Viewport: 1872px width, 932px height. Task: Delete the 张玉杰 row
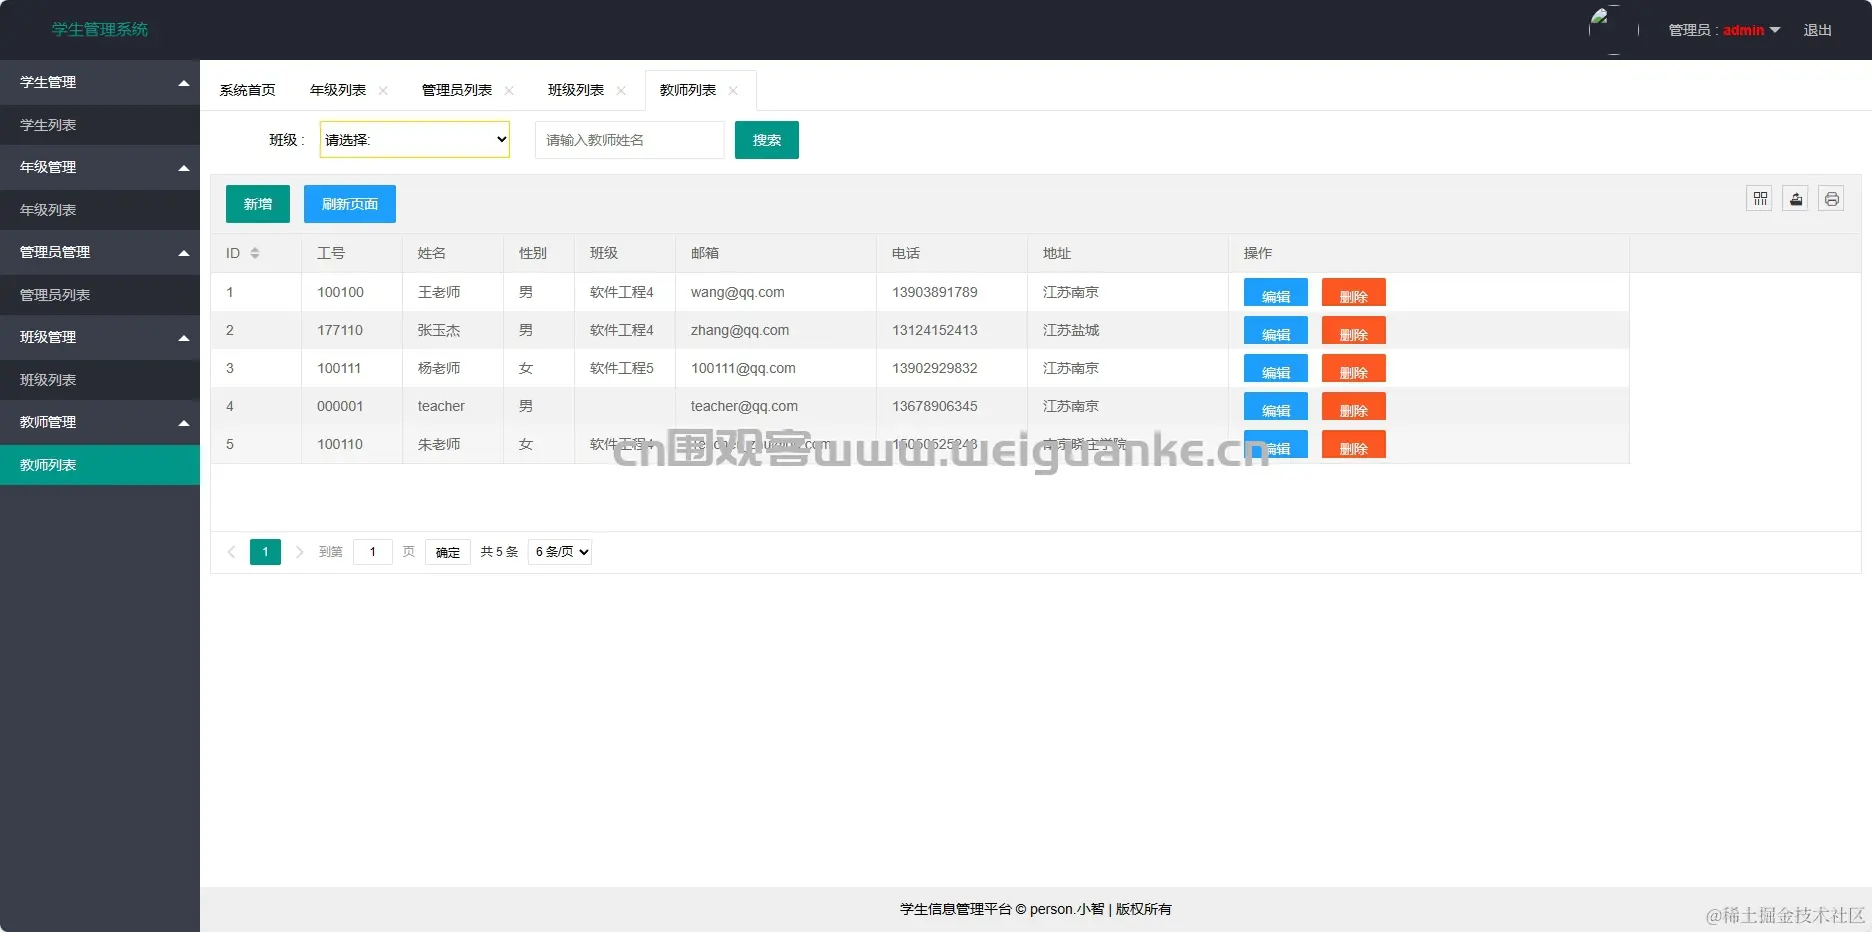1354,330
